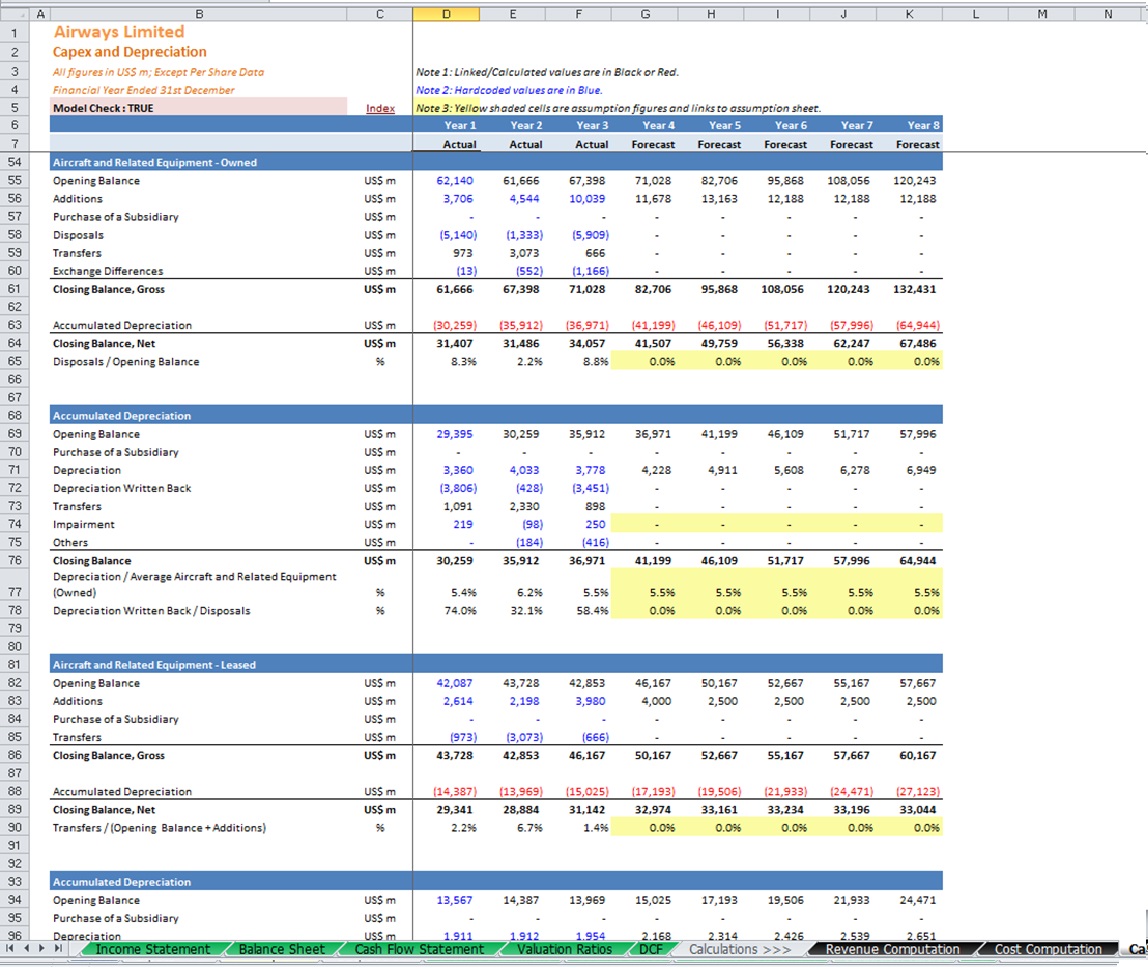Viewport: 1148px width, 969px height.
Task: Select column K header
Action: point(909,14)
